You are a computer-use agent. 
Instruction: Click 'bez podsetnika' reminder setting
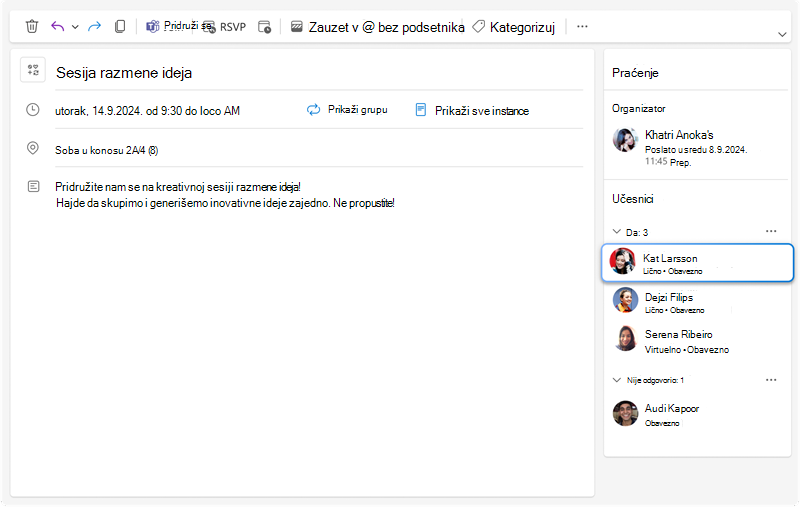point(421,27)
